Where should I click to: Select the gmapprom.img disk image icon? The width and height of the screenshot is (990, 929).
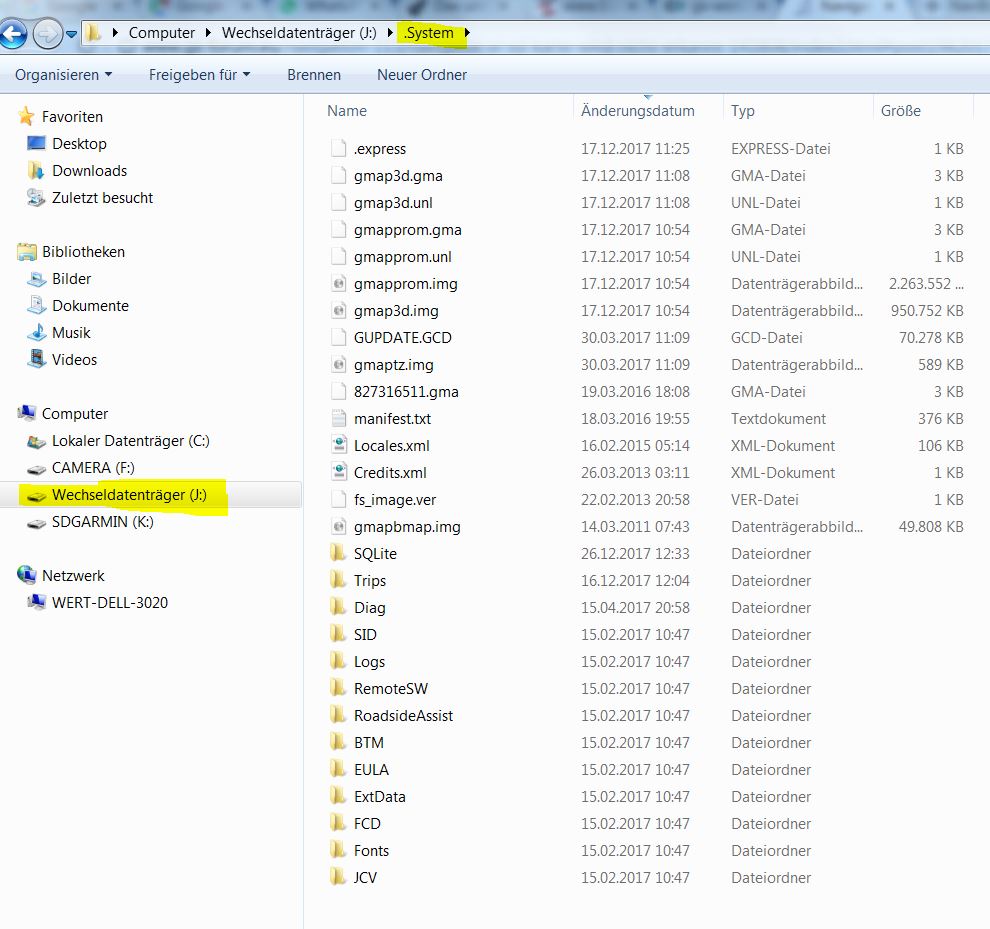click(x=338, y=284)
